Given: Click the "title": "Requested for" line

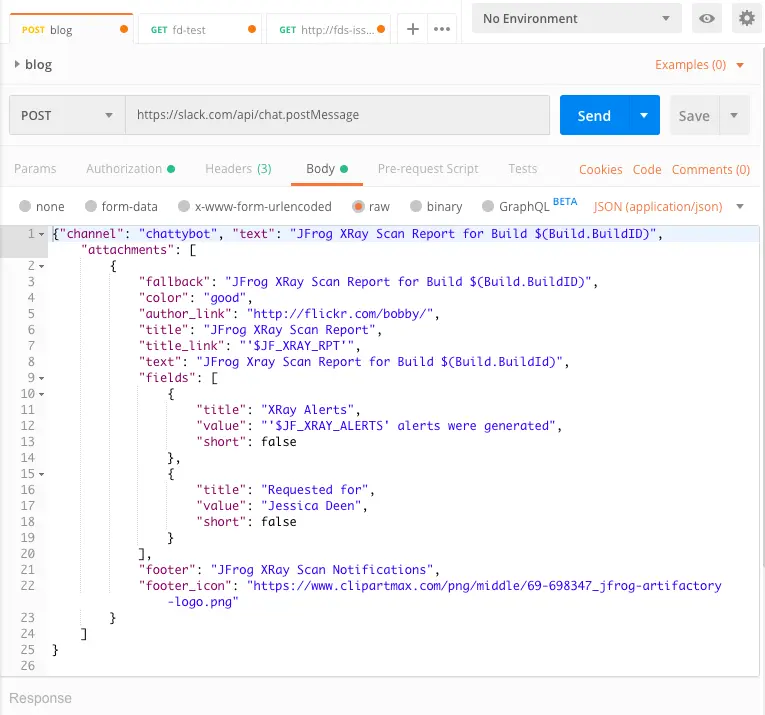Looking at the screenshot, I should click(285, 490).
